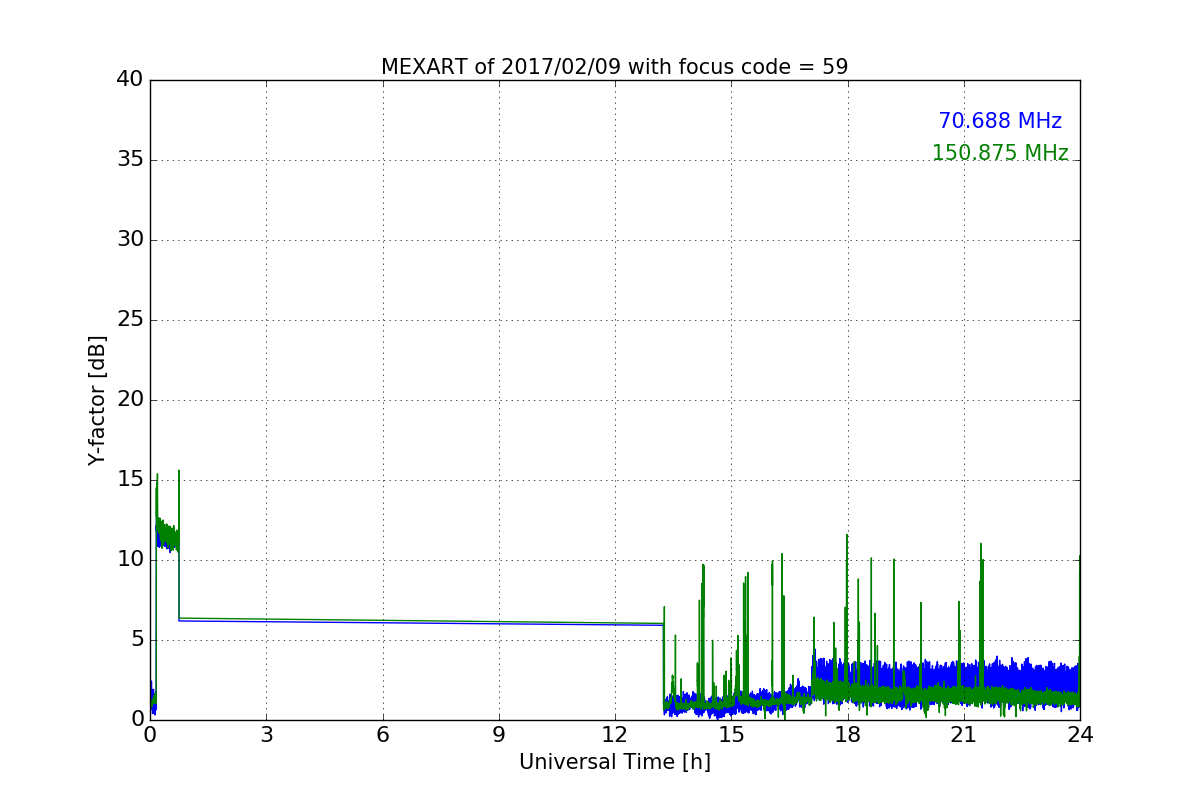Click the x-axis tick label 24
Screen dimensions: 1200x800
coord(1080,734)
